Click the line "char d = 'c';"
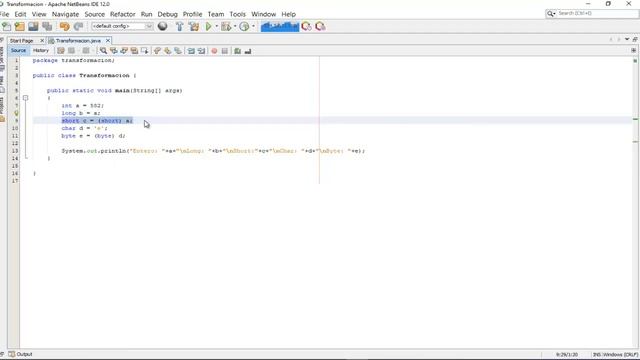640x360 pixels. point(84,128)
